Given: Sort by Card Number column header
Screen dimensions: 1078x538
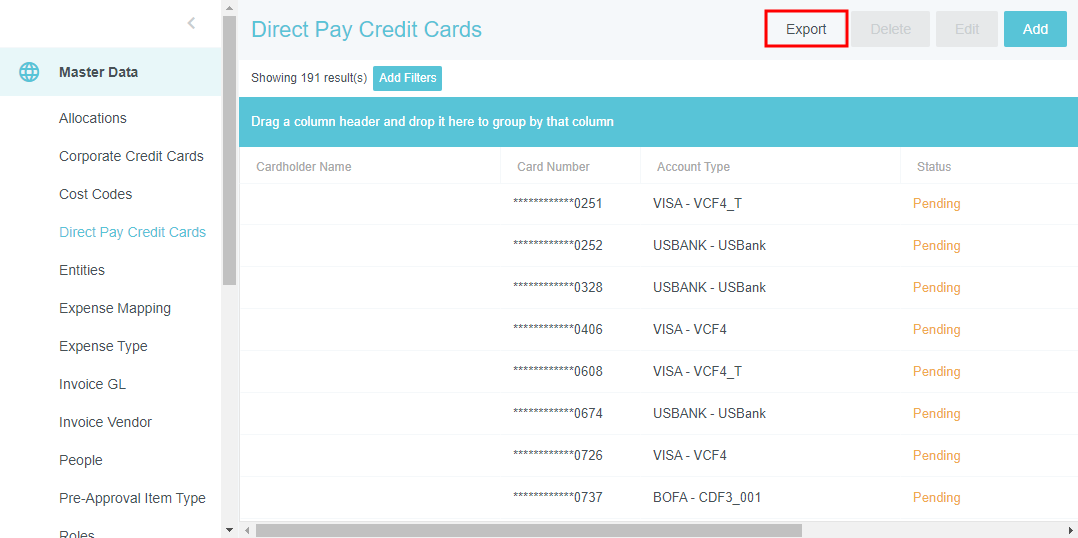Looking at the screenshot, I should pyautogui.click(x=553, y=167).
